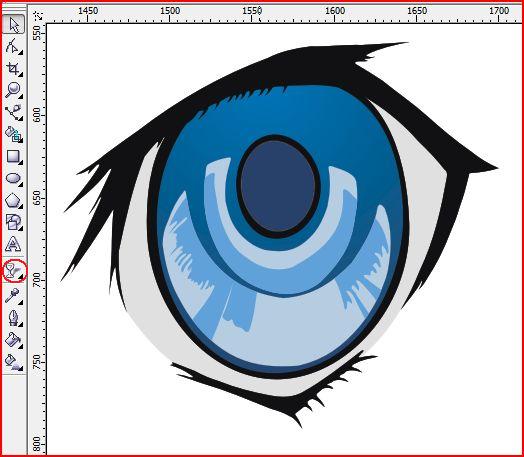Screen dimensions: 524x457
Task: Open the Fill bucket tool
Action: click(x=13, y=340)
